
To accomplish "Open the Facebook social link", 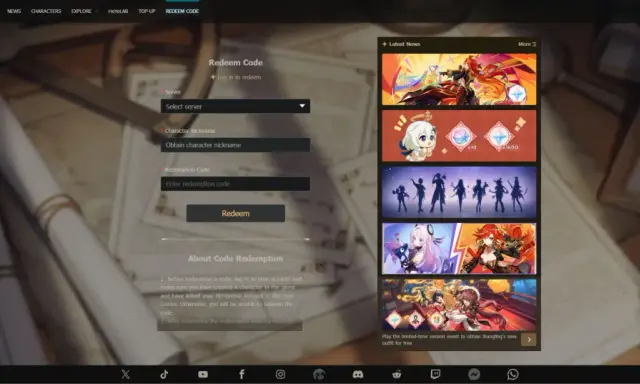I will (242, 374).
